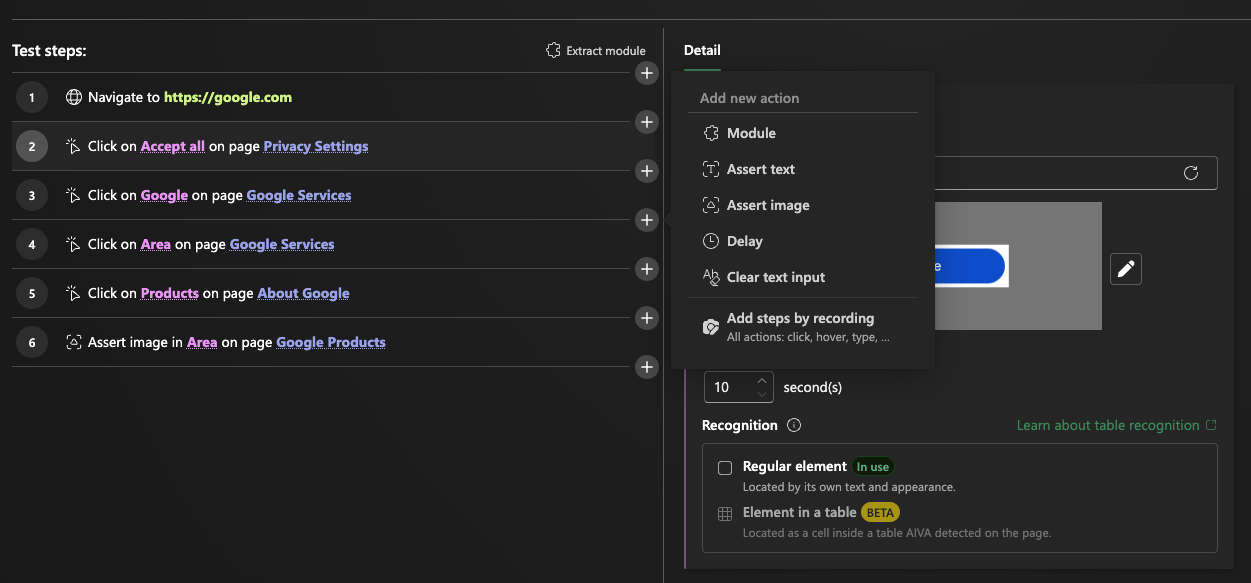Open the Accept all element link

tap(173, 146)
